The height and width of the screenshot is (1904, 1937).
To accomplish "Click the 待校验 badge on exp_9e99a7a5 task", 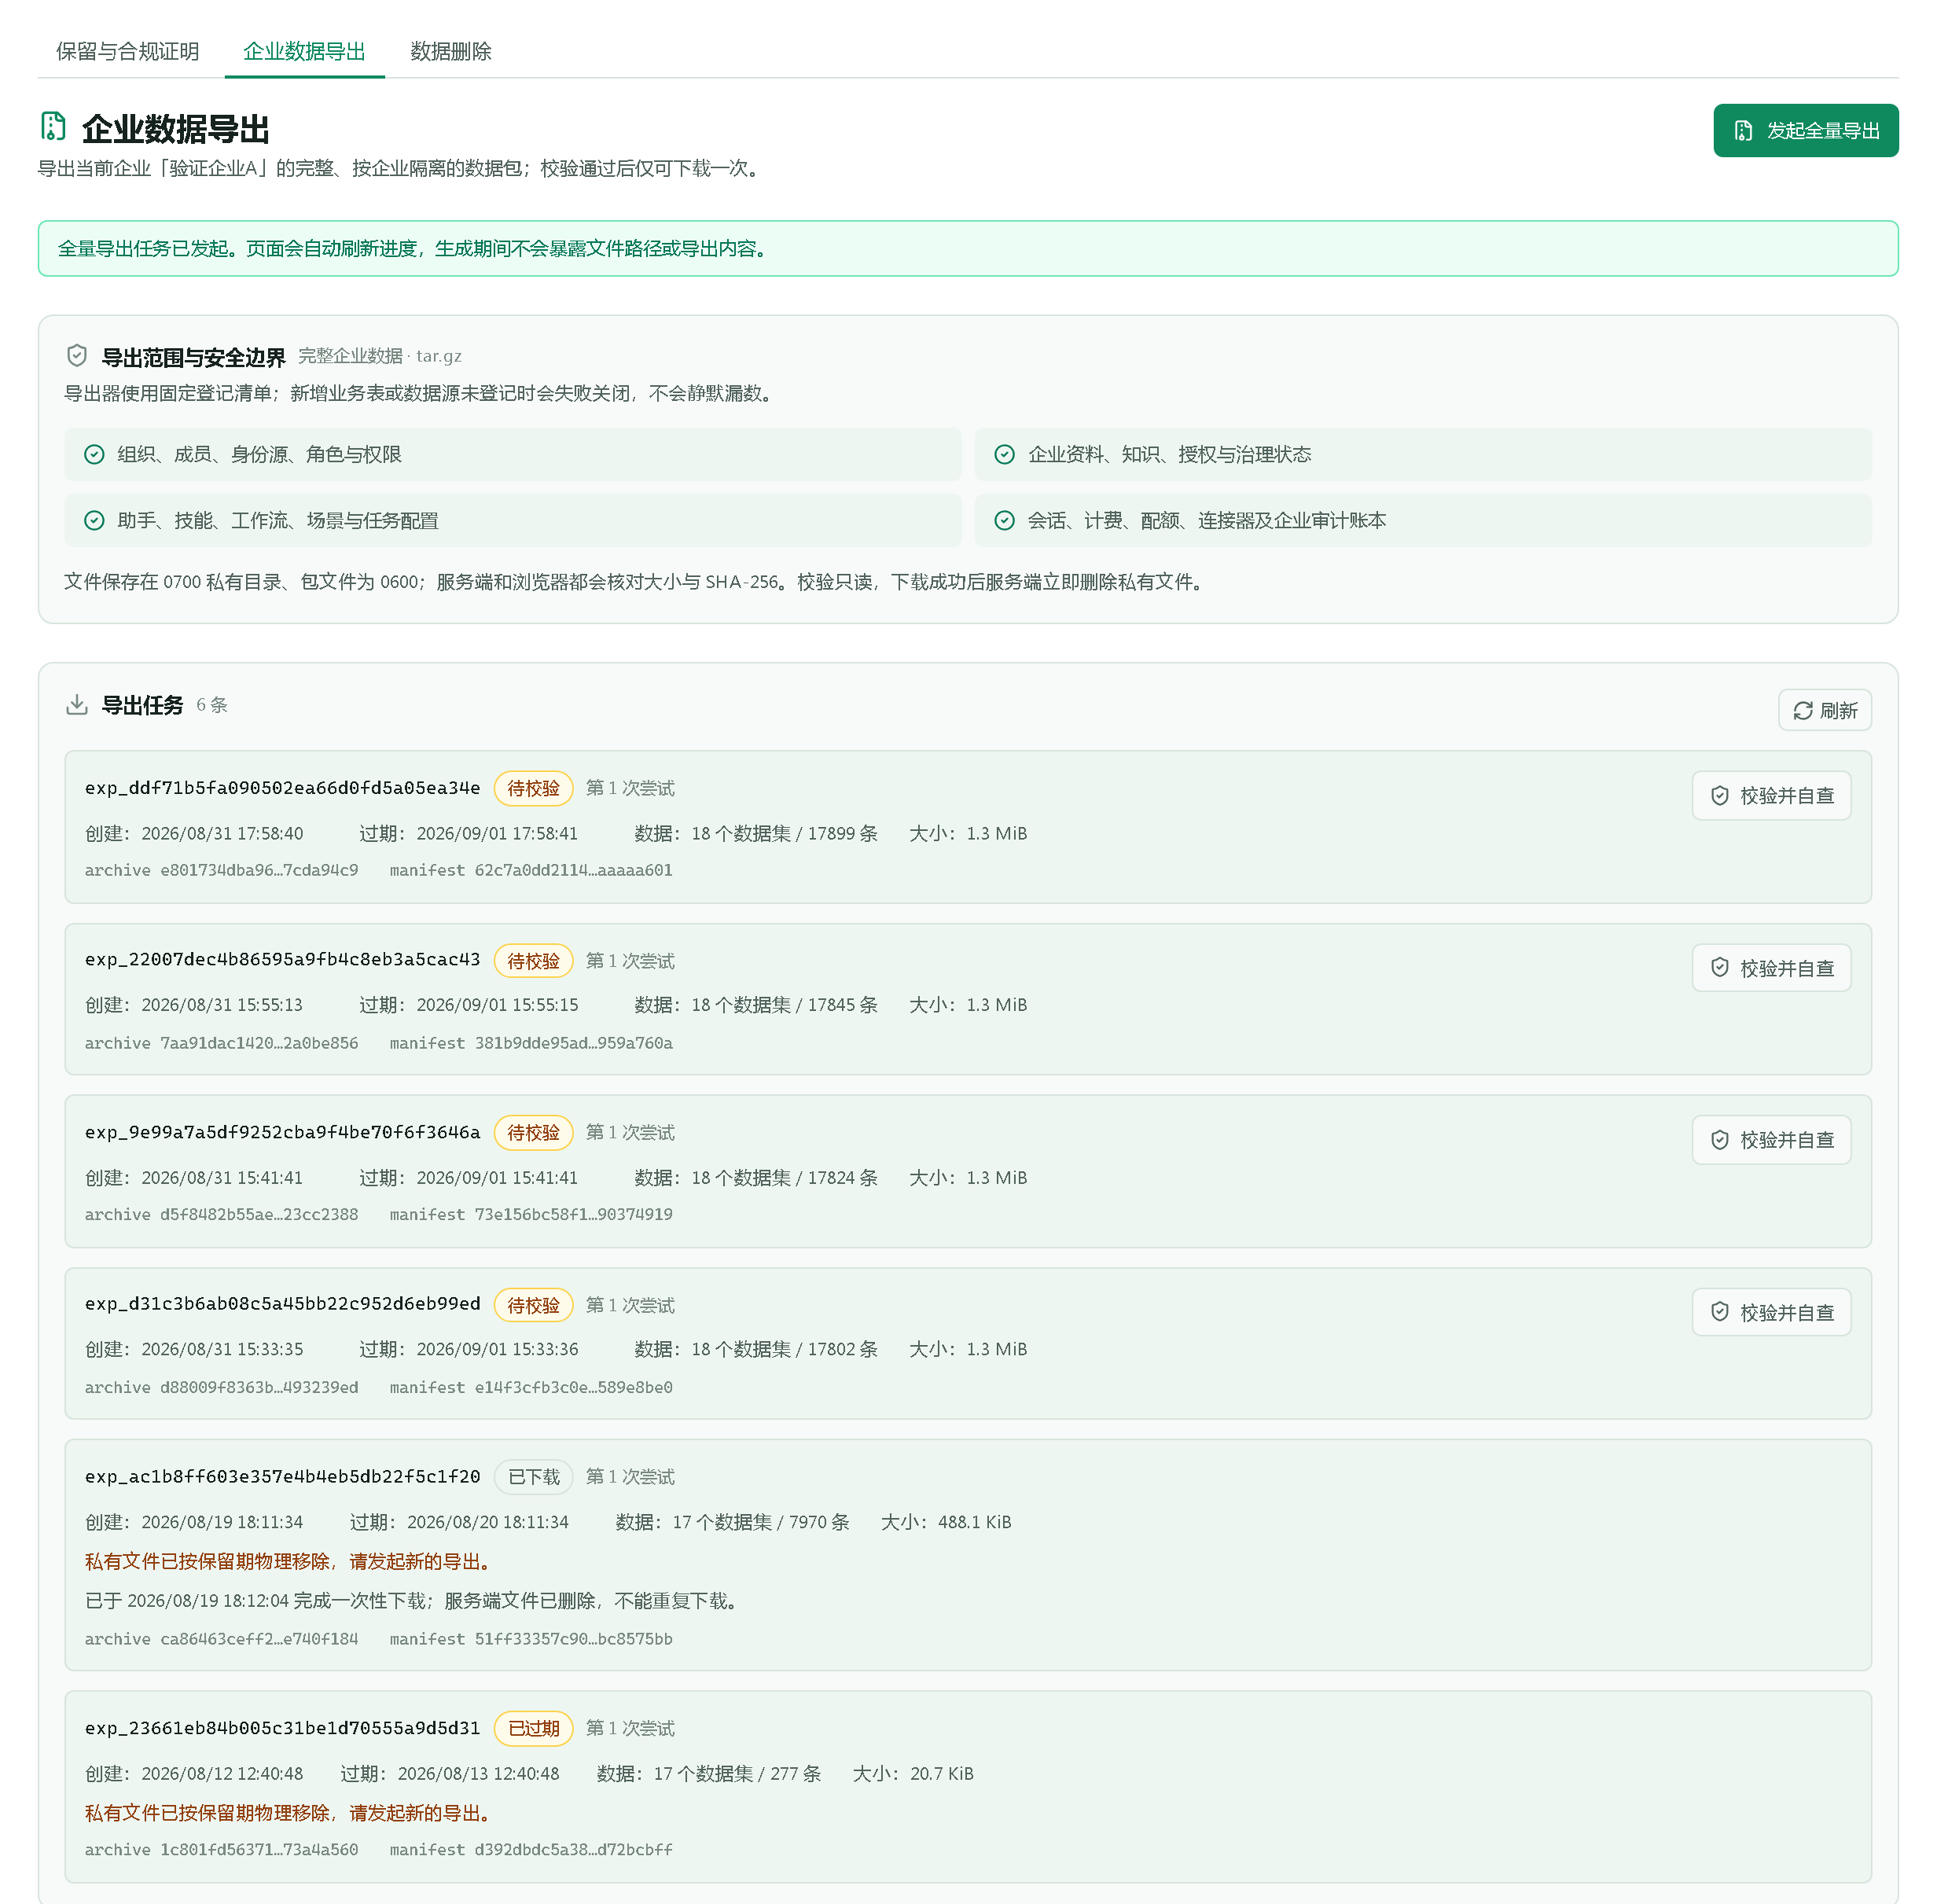I will 533,1133.
